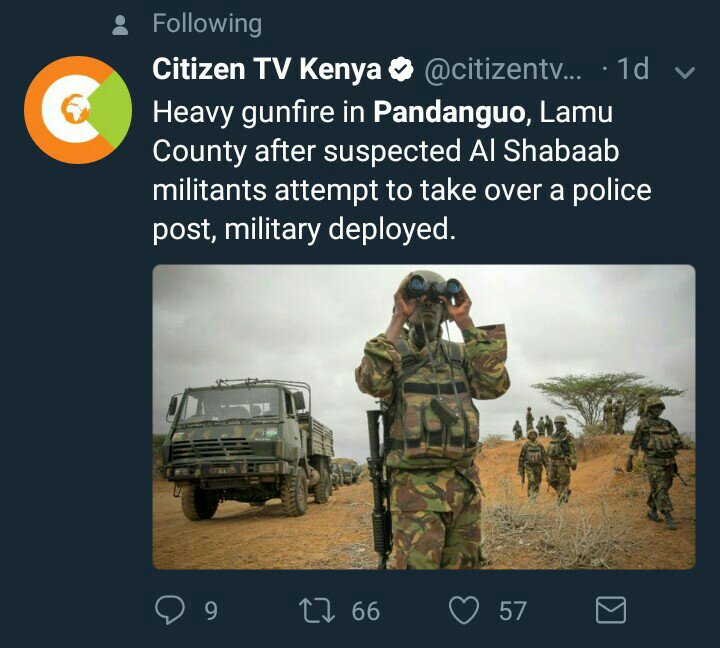Click the Following person icon
This screenshot has height=648, width=720.
120,25
